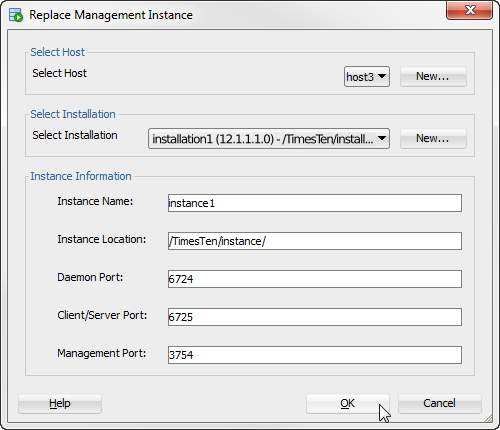Click the Instance Information group heading
This screenshot has width=500, height=430.
point(81,176)
